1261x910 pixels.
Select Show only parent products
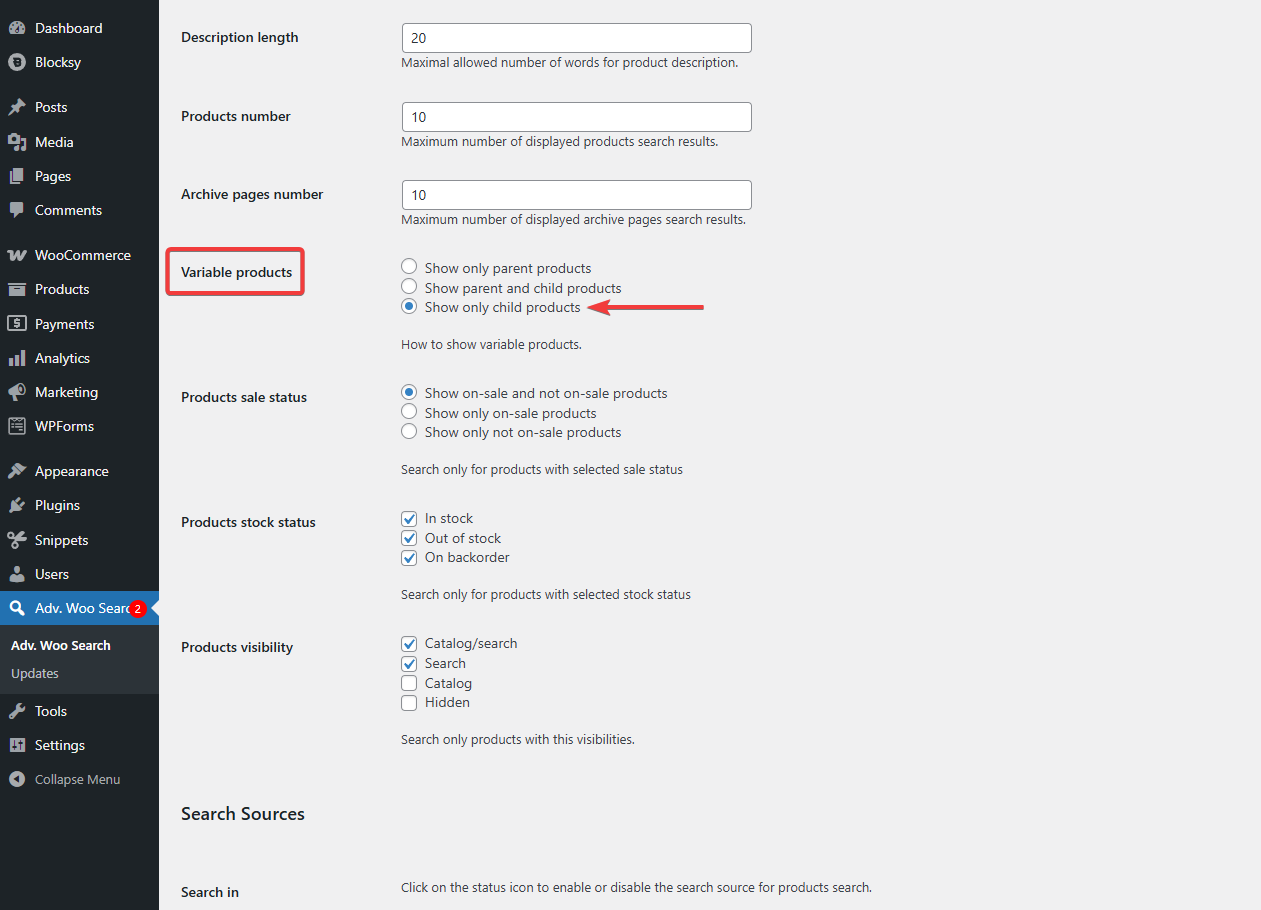coord(409,267)
